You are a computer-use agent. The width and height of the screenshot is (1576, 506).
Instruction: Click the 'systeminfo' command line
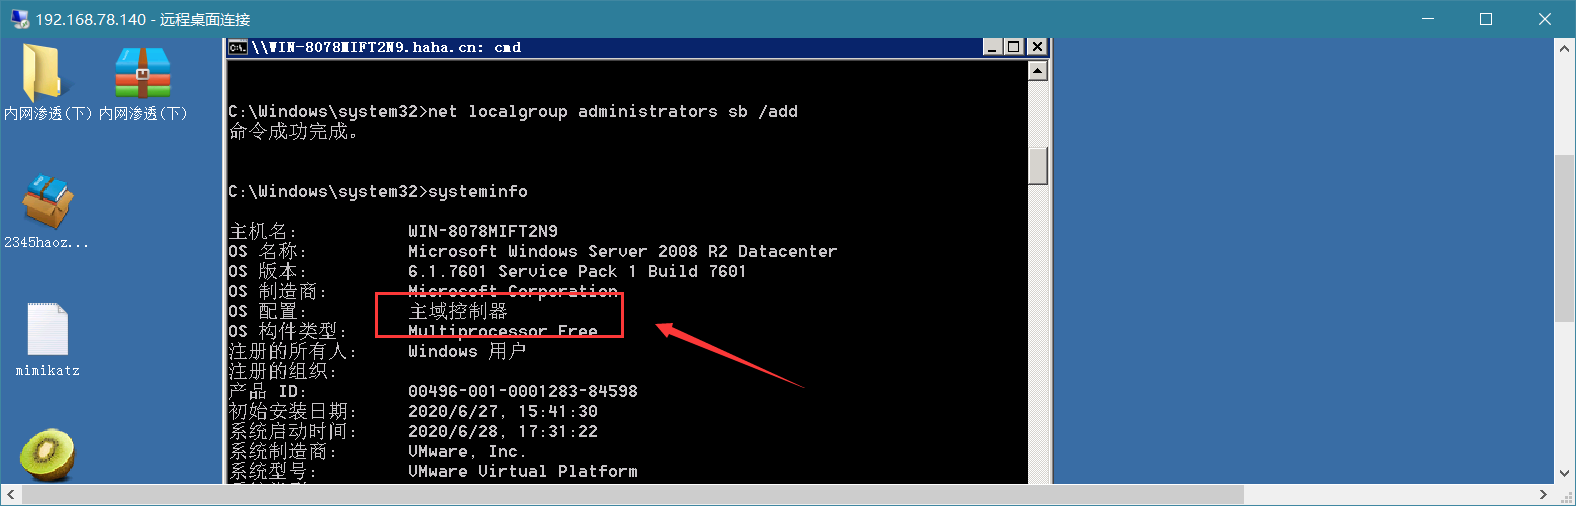coord(378,191)
